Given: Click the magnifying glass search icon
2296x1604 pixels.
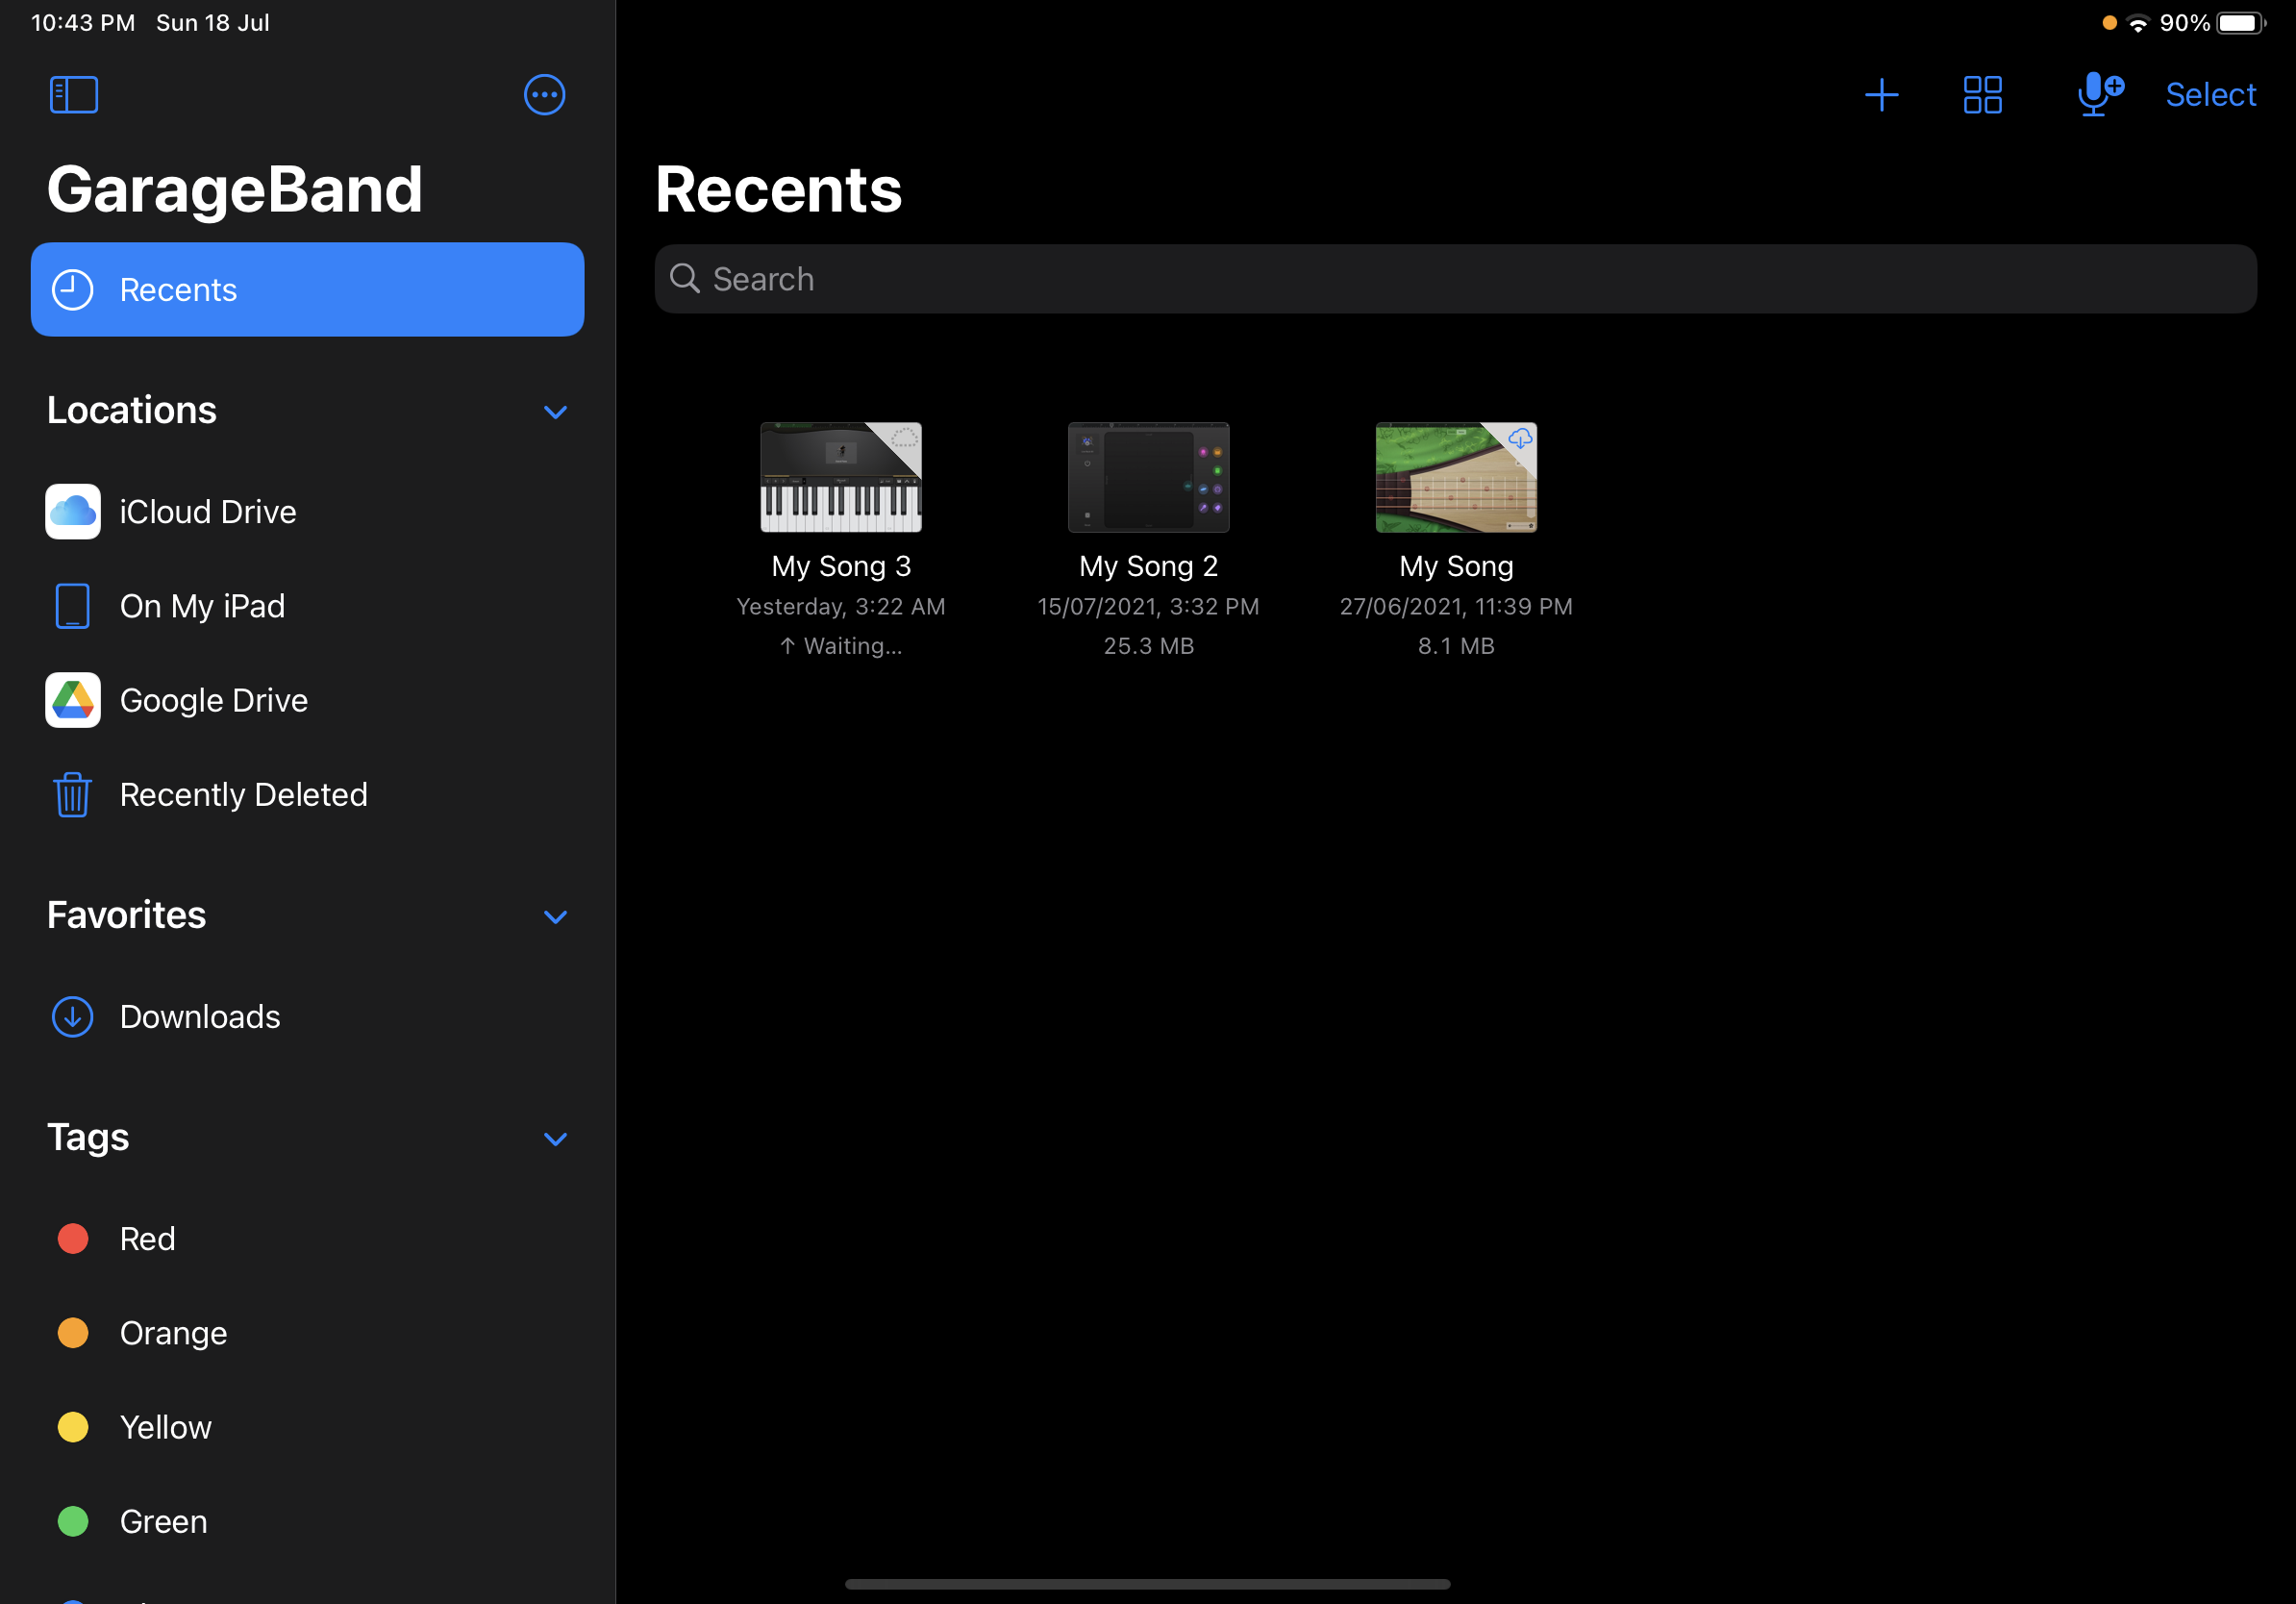Looking at the screenshot, I should (x=685, y=279).
